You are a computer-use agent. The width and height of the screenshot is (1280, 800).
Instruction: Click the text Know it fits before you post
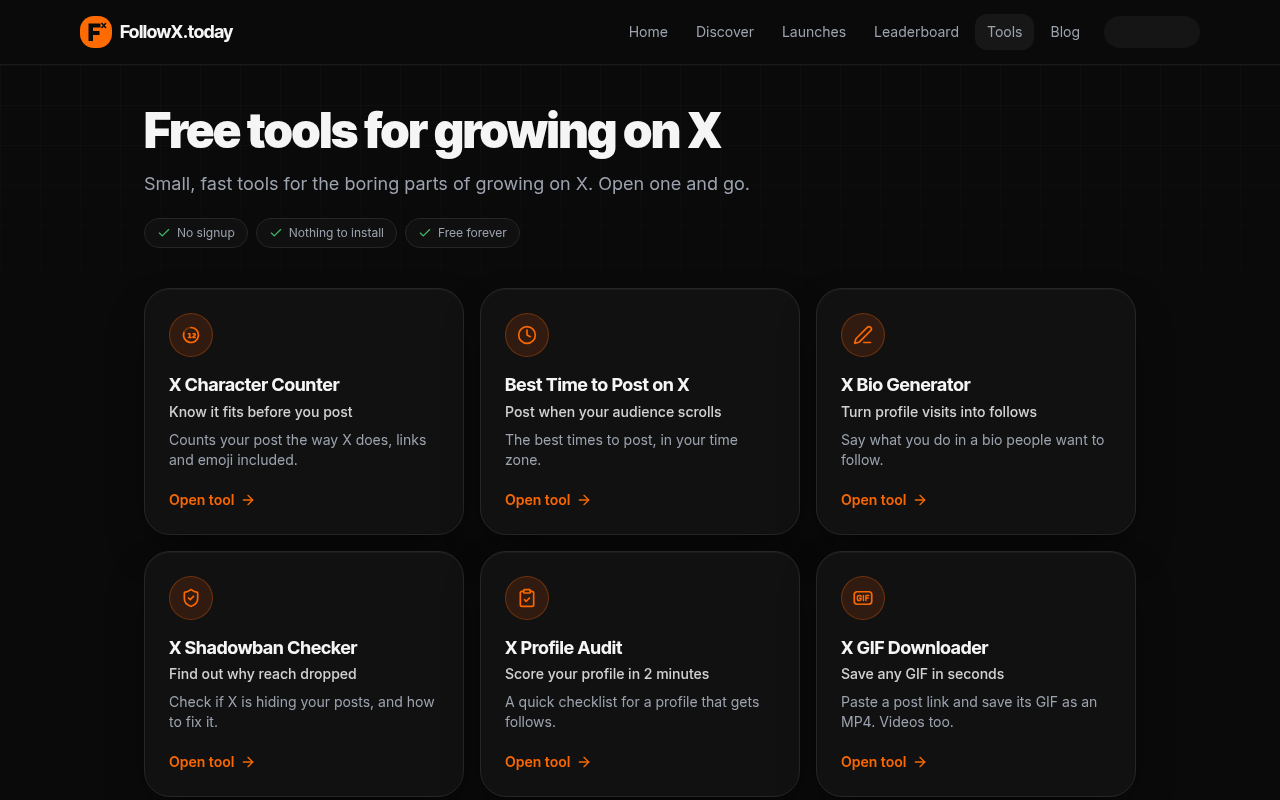click(261, 412)
